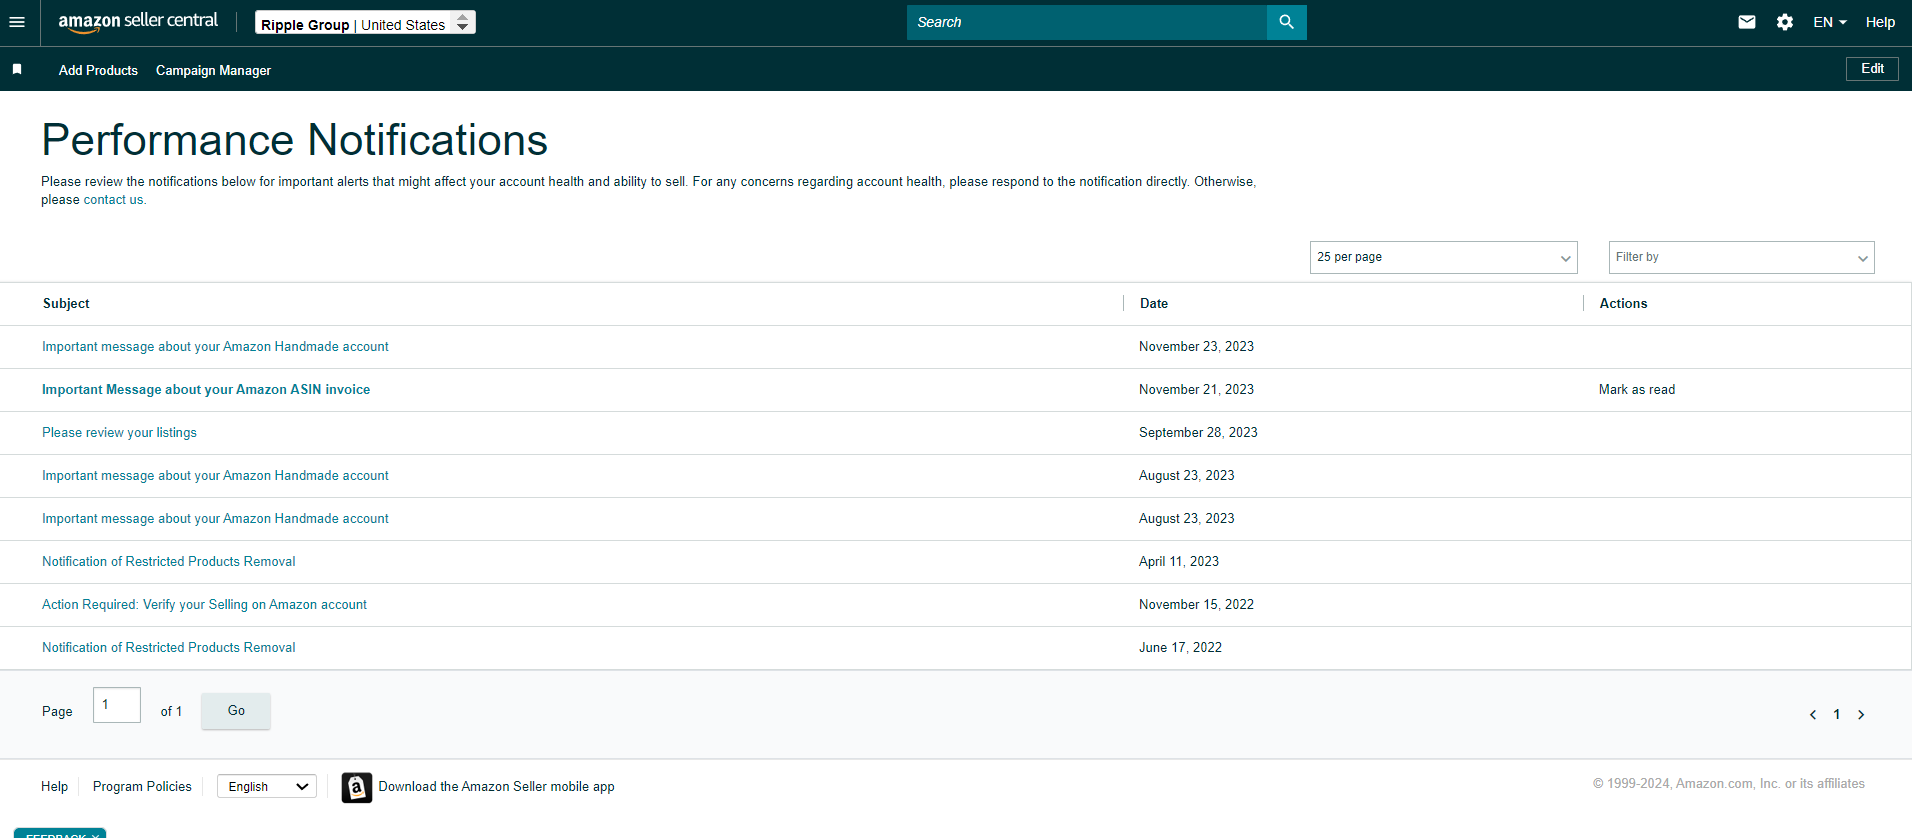Click the page number input box
1912x838 pixels.
coord(117,705)
